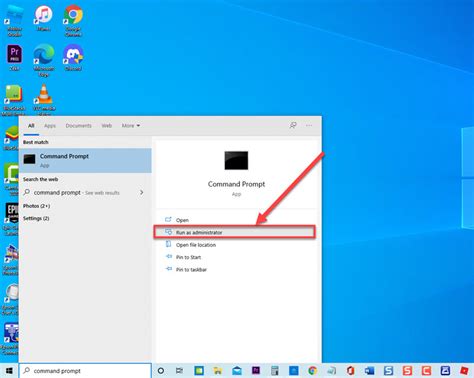Select the Adobe Premiere Pro desktop icon
Screen dimensions: 474x378
tap(14, 58)
